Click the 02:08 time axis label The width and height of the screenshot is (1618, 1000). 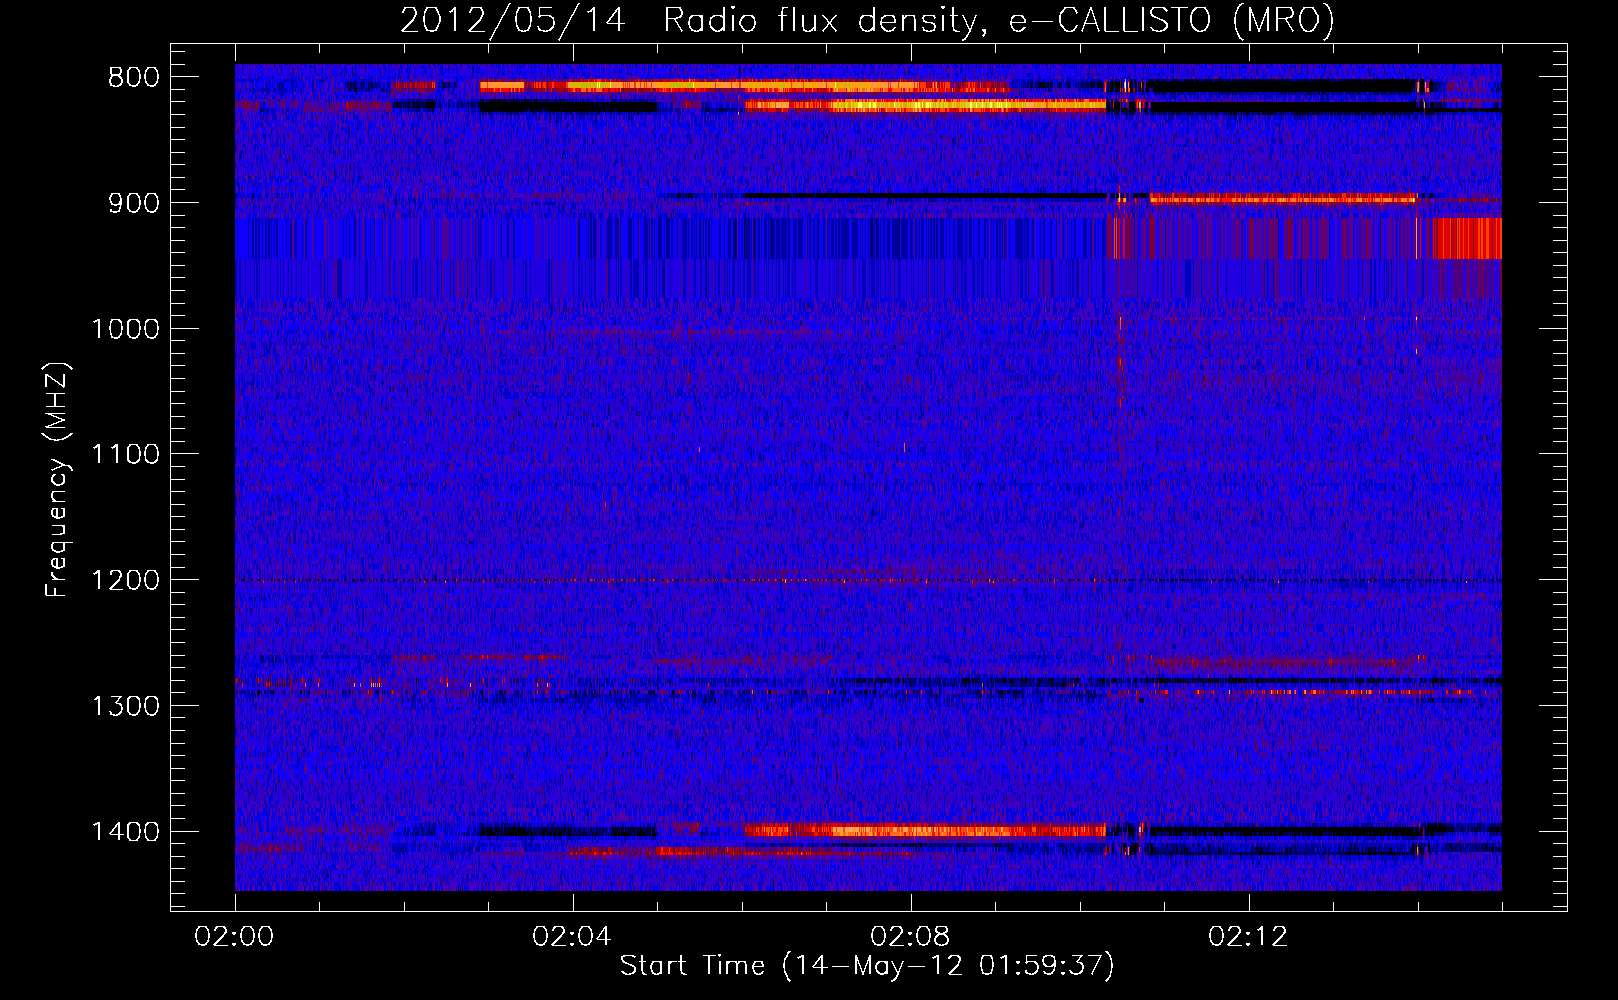click(x=910, y=937)
